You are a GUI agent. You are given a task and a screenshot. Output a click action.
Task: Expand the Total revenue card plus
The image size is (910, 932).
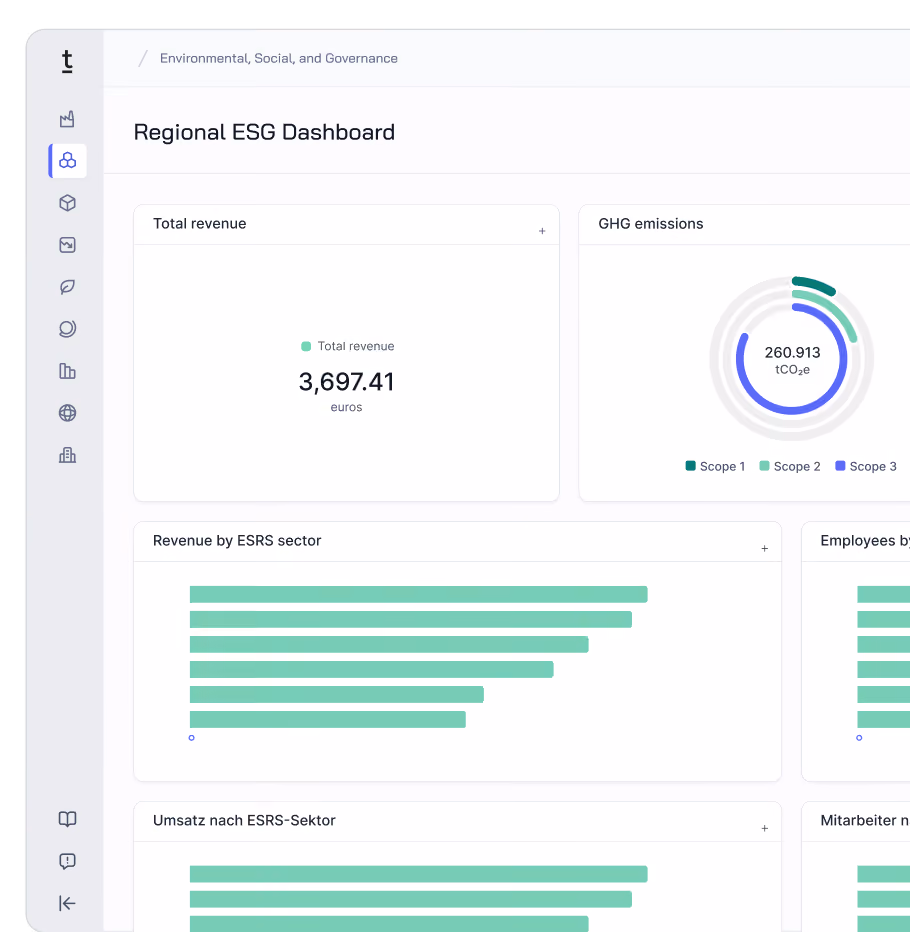[542, 231]
